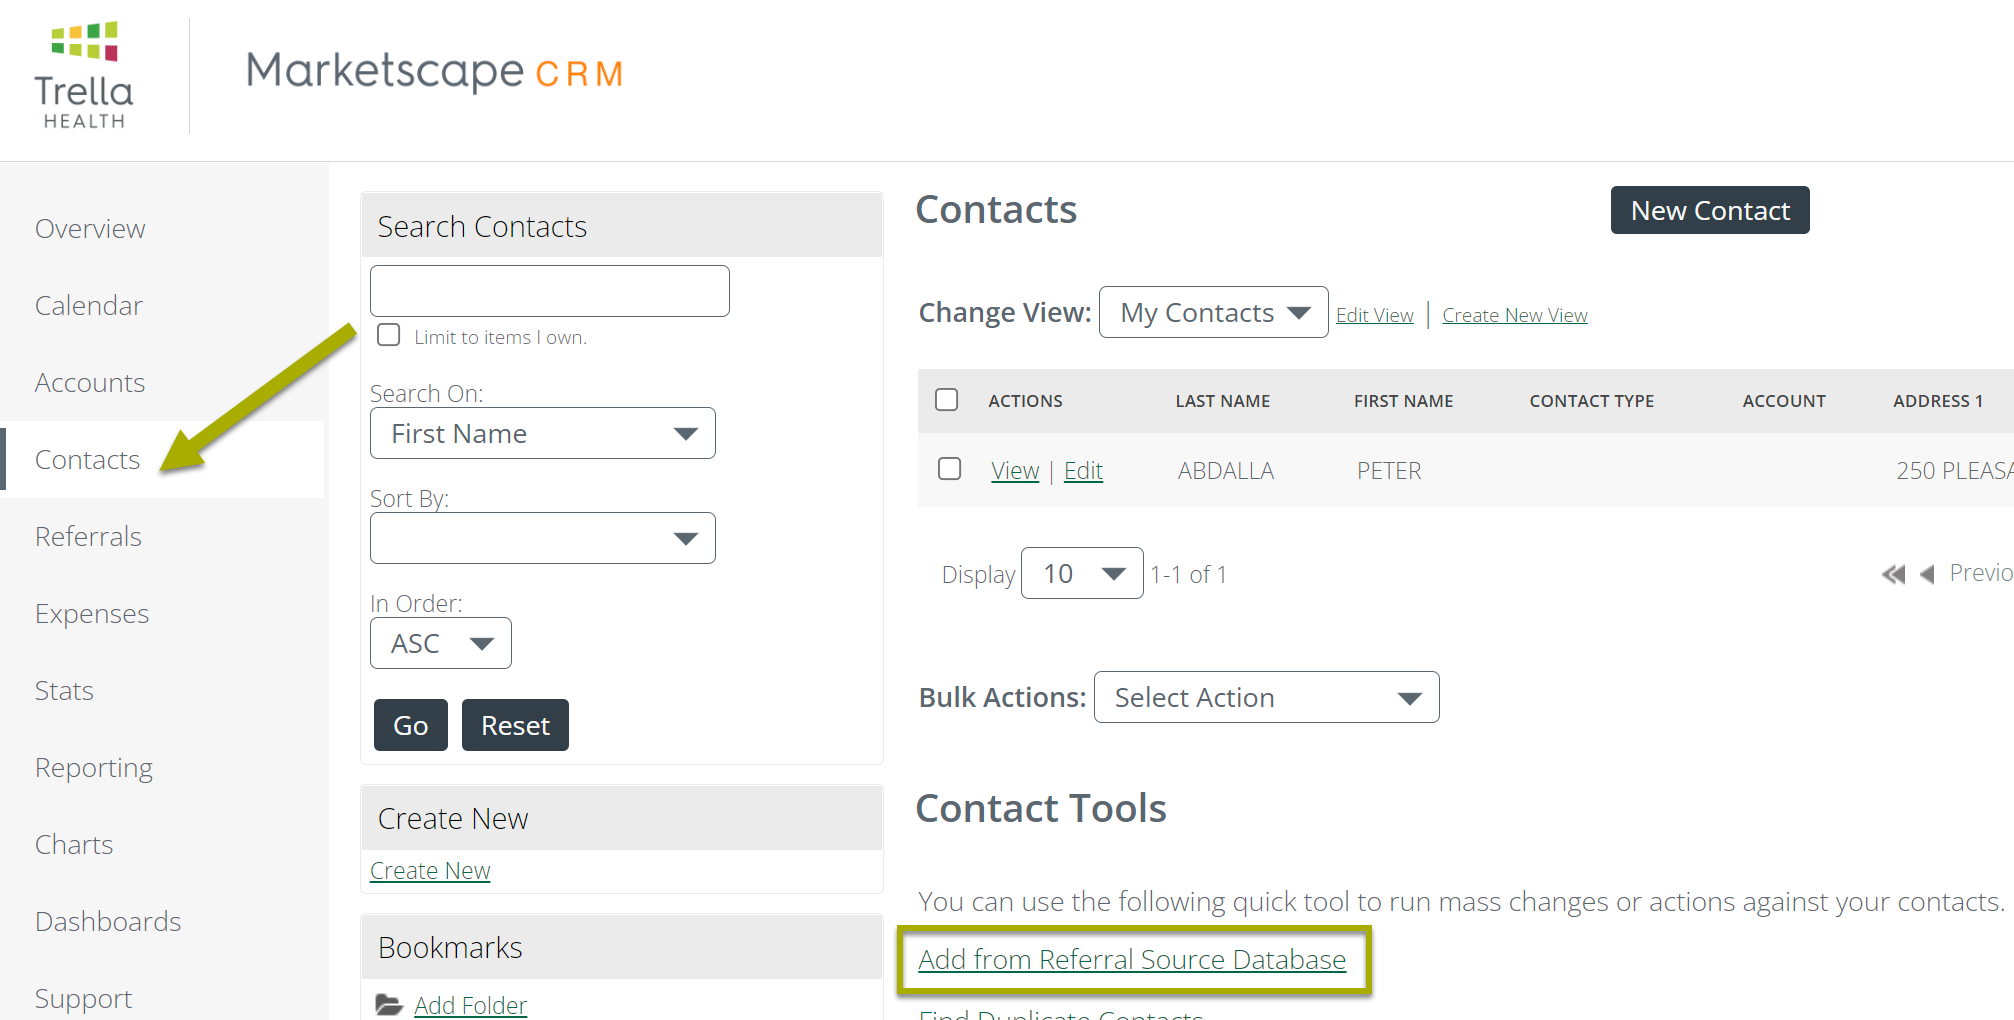
Task: Open Referrals in the sidebar
Action: point(88,537)
